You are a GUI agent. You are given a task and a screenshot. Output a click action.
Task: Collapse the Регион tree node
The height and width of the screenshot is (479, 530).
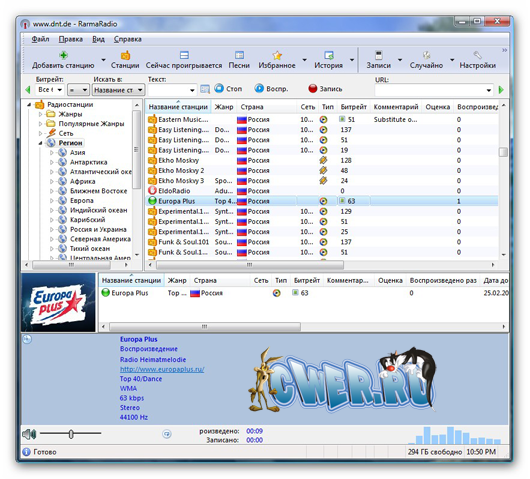[x=41, y=143]
